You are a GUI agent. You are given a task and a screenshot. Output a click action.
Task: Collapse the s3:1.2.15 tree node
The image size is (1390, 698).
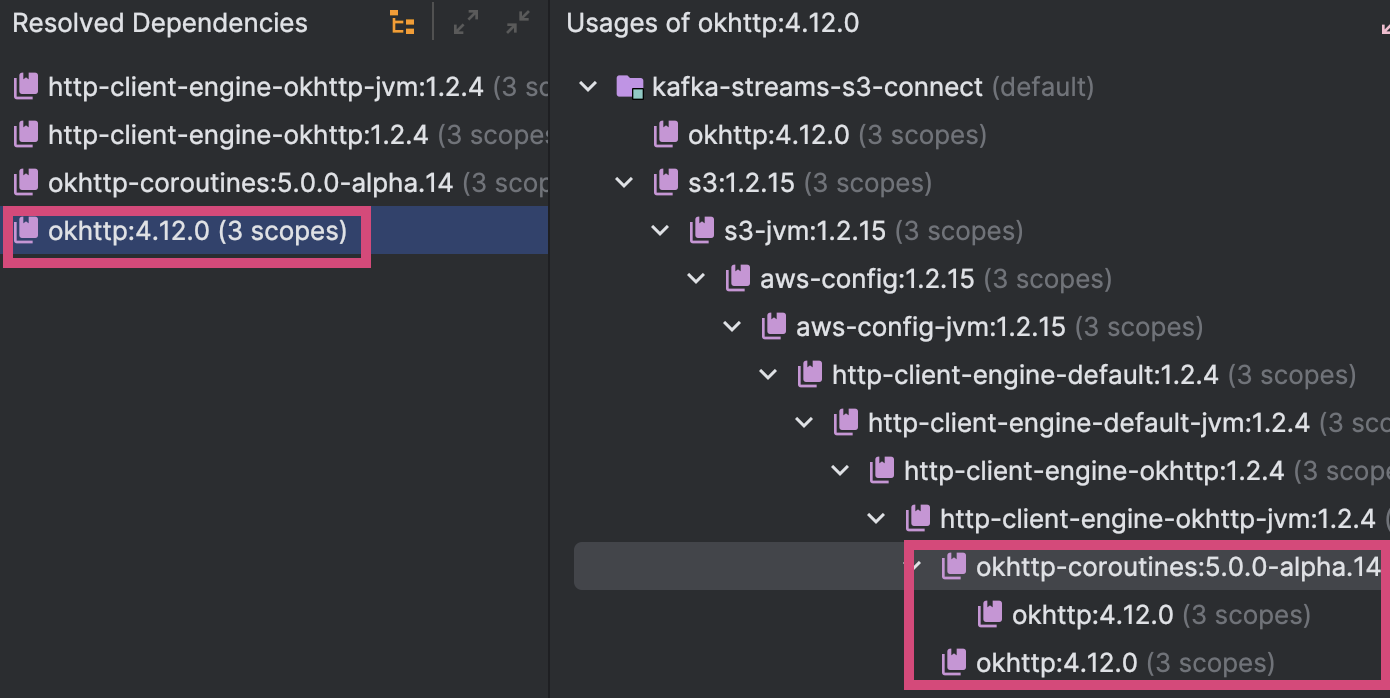click(624, 183)
